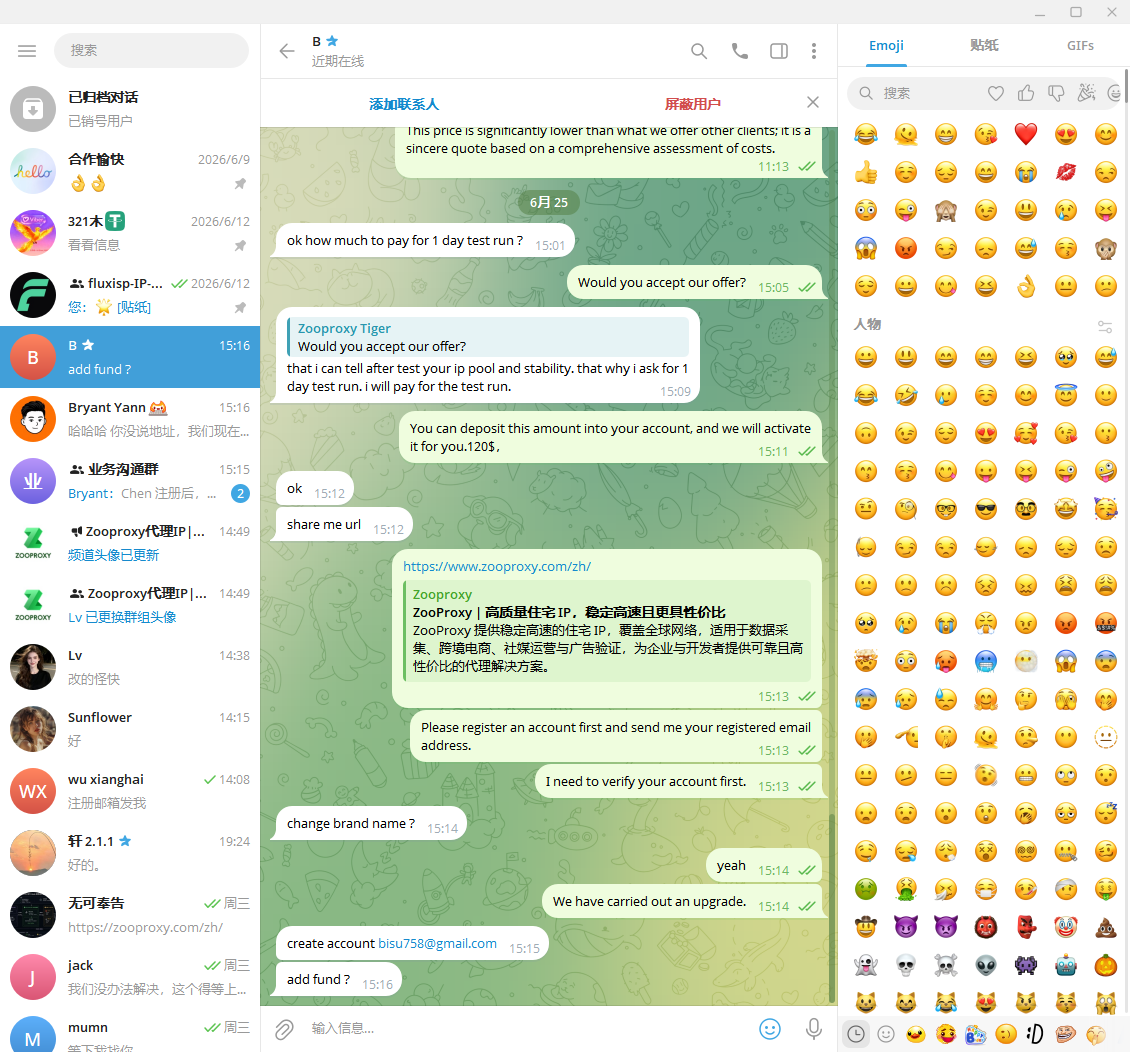Select the hand-drawn :D emoji pack

1035,1034
